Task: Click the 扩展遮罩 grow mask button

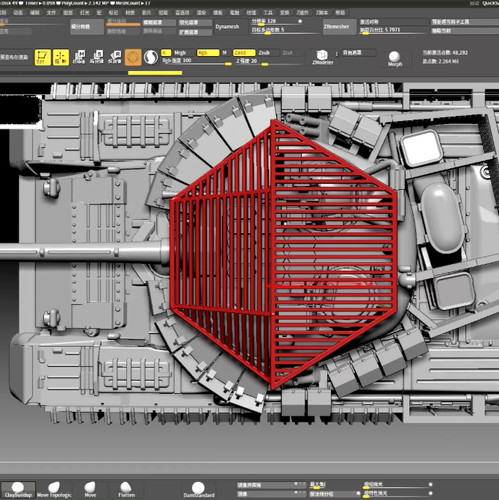Action: click(x=195, y=32)
